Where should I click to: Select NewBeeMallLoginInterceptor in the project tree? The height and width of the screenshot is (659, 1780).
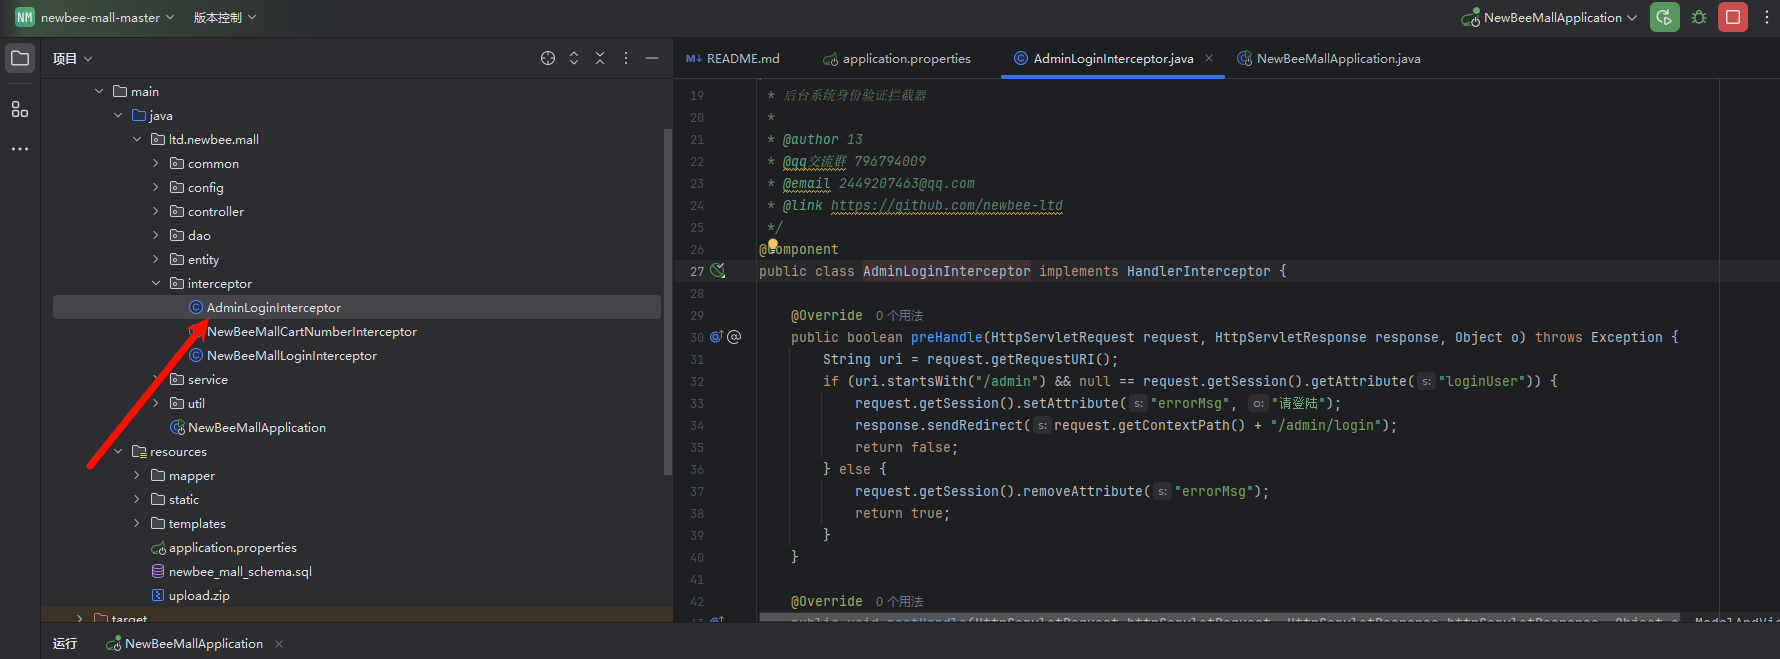tap(291, 356)
